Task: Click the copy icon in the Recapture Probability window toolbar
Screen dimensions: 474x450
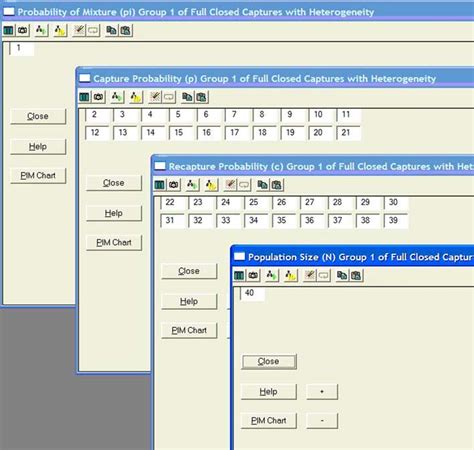Action: [262, 185]
